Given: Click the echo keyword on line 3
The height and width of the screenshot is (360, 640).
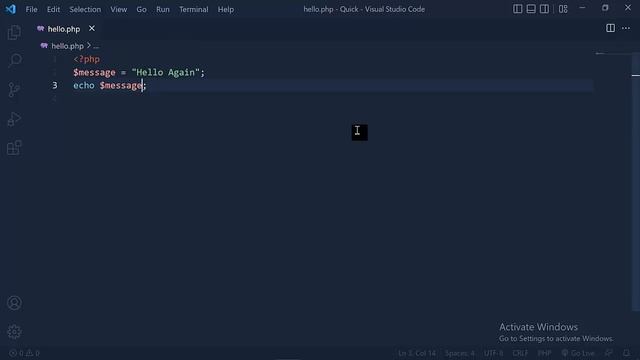Looking at the screenshot, I should 84,85.
